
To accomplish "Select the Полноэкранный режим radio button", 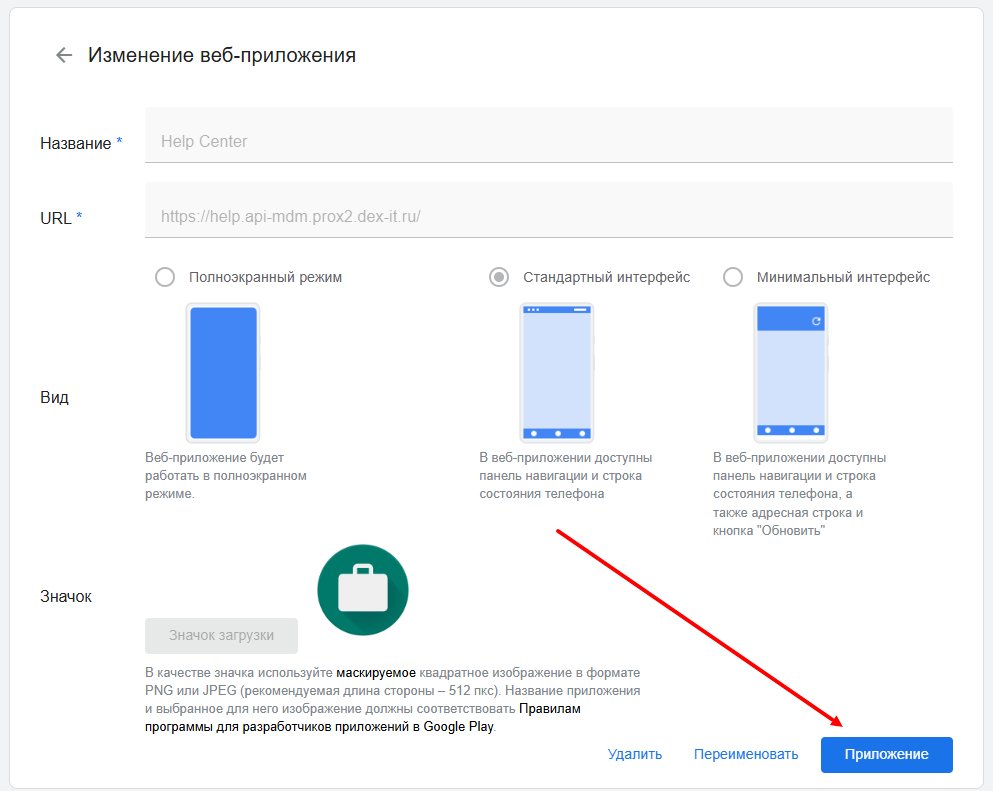I will (x=165, y=277).
